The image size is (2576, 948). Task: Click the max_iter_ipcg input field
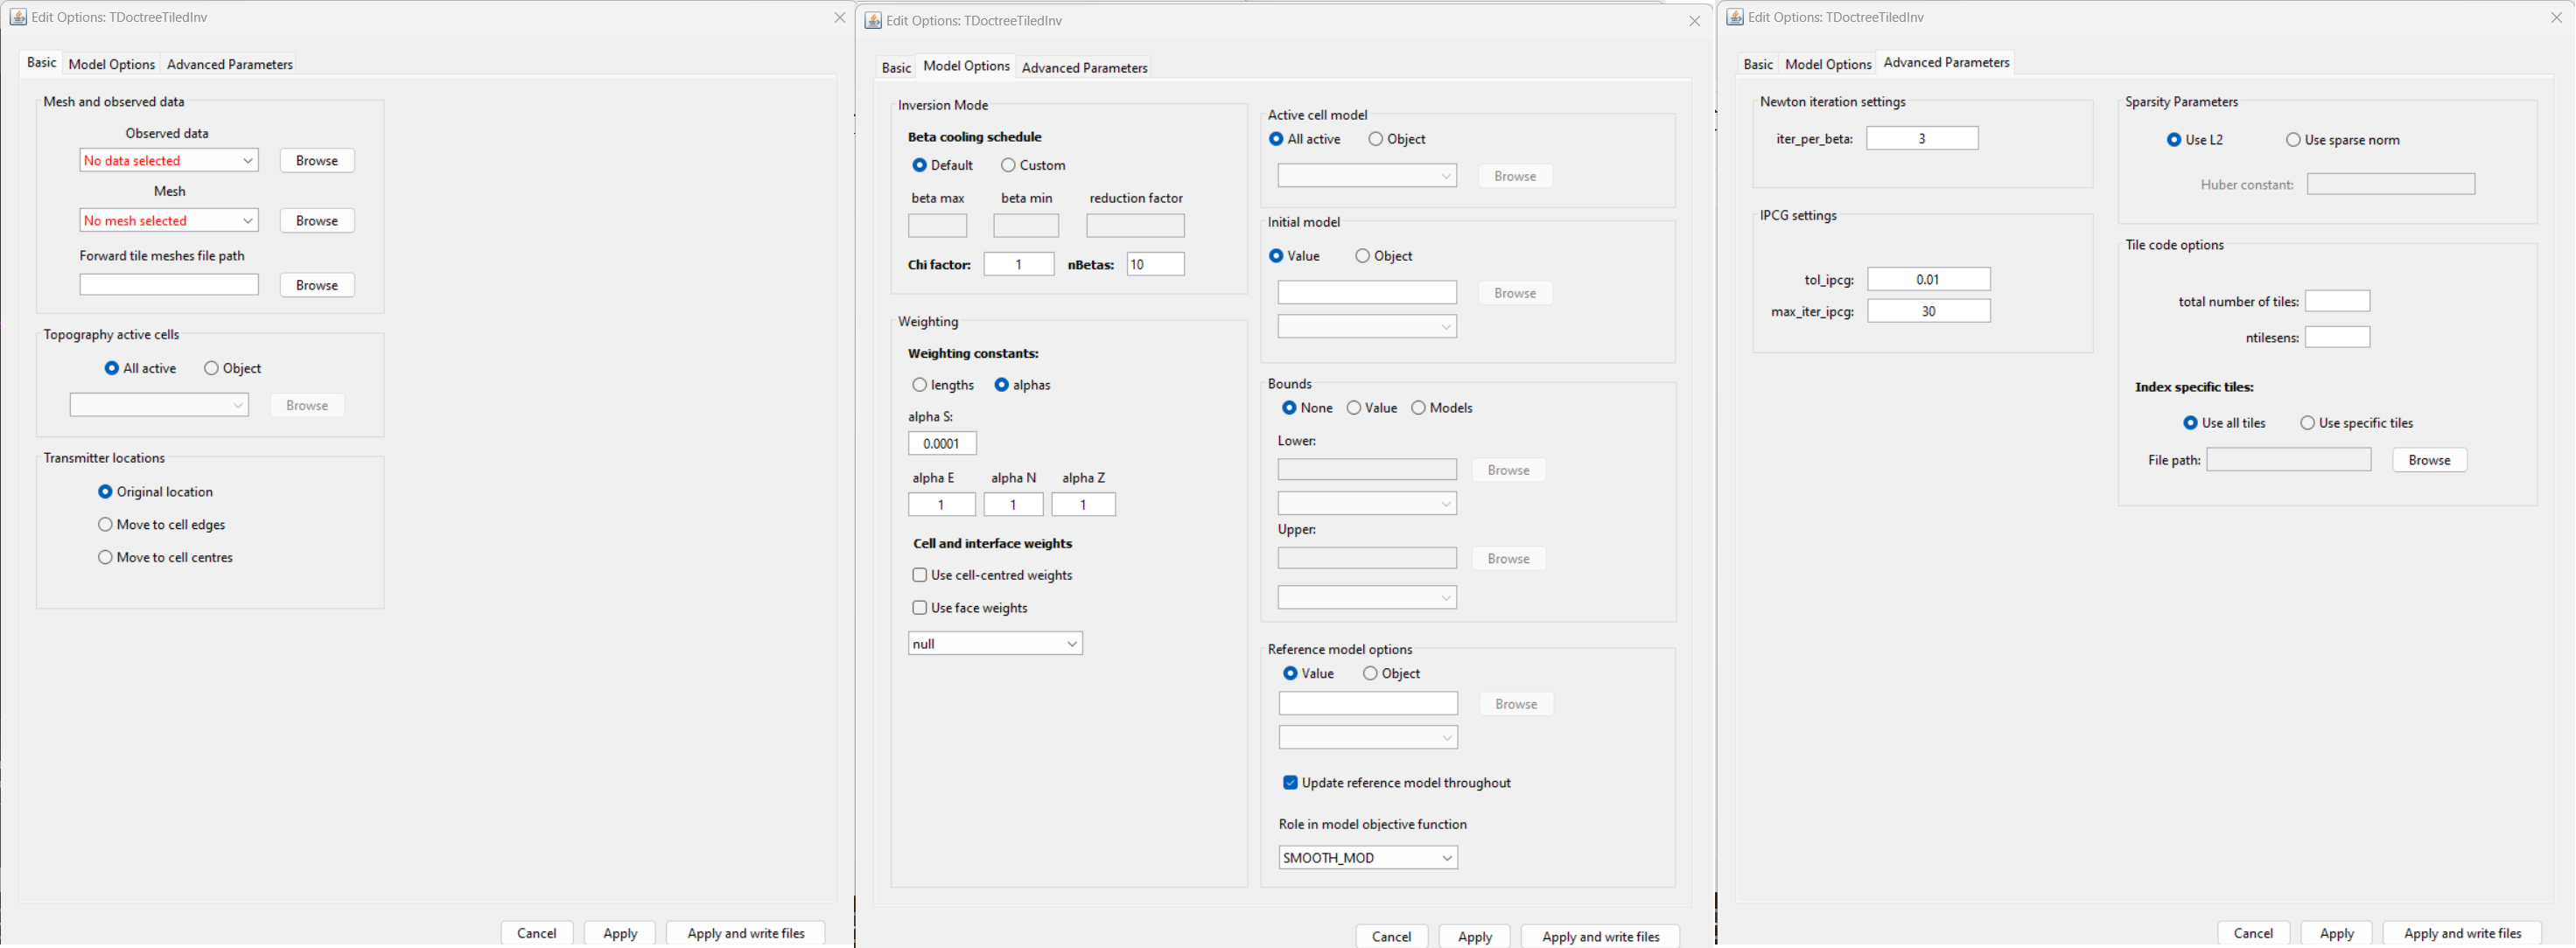pos(1929,311)
